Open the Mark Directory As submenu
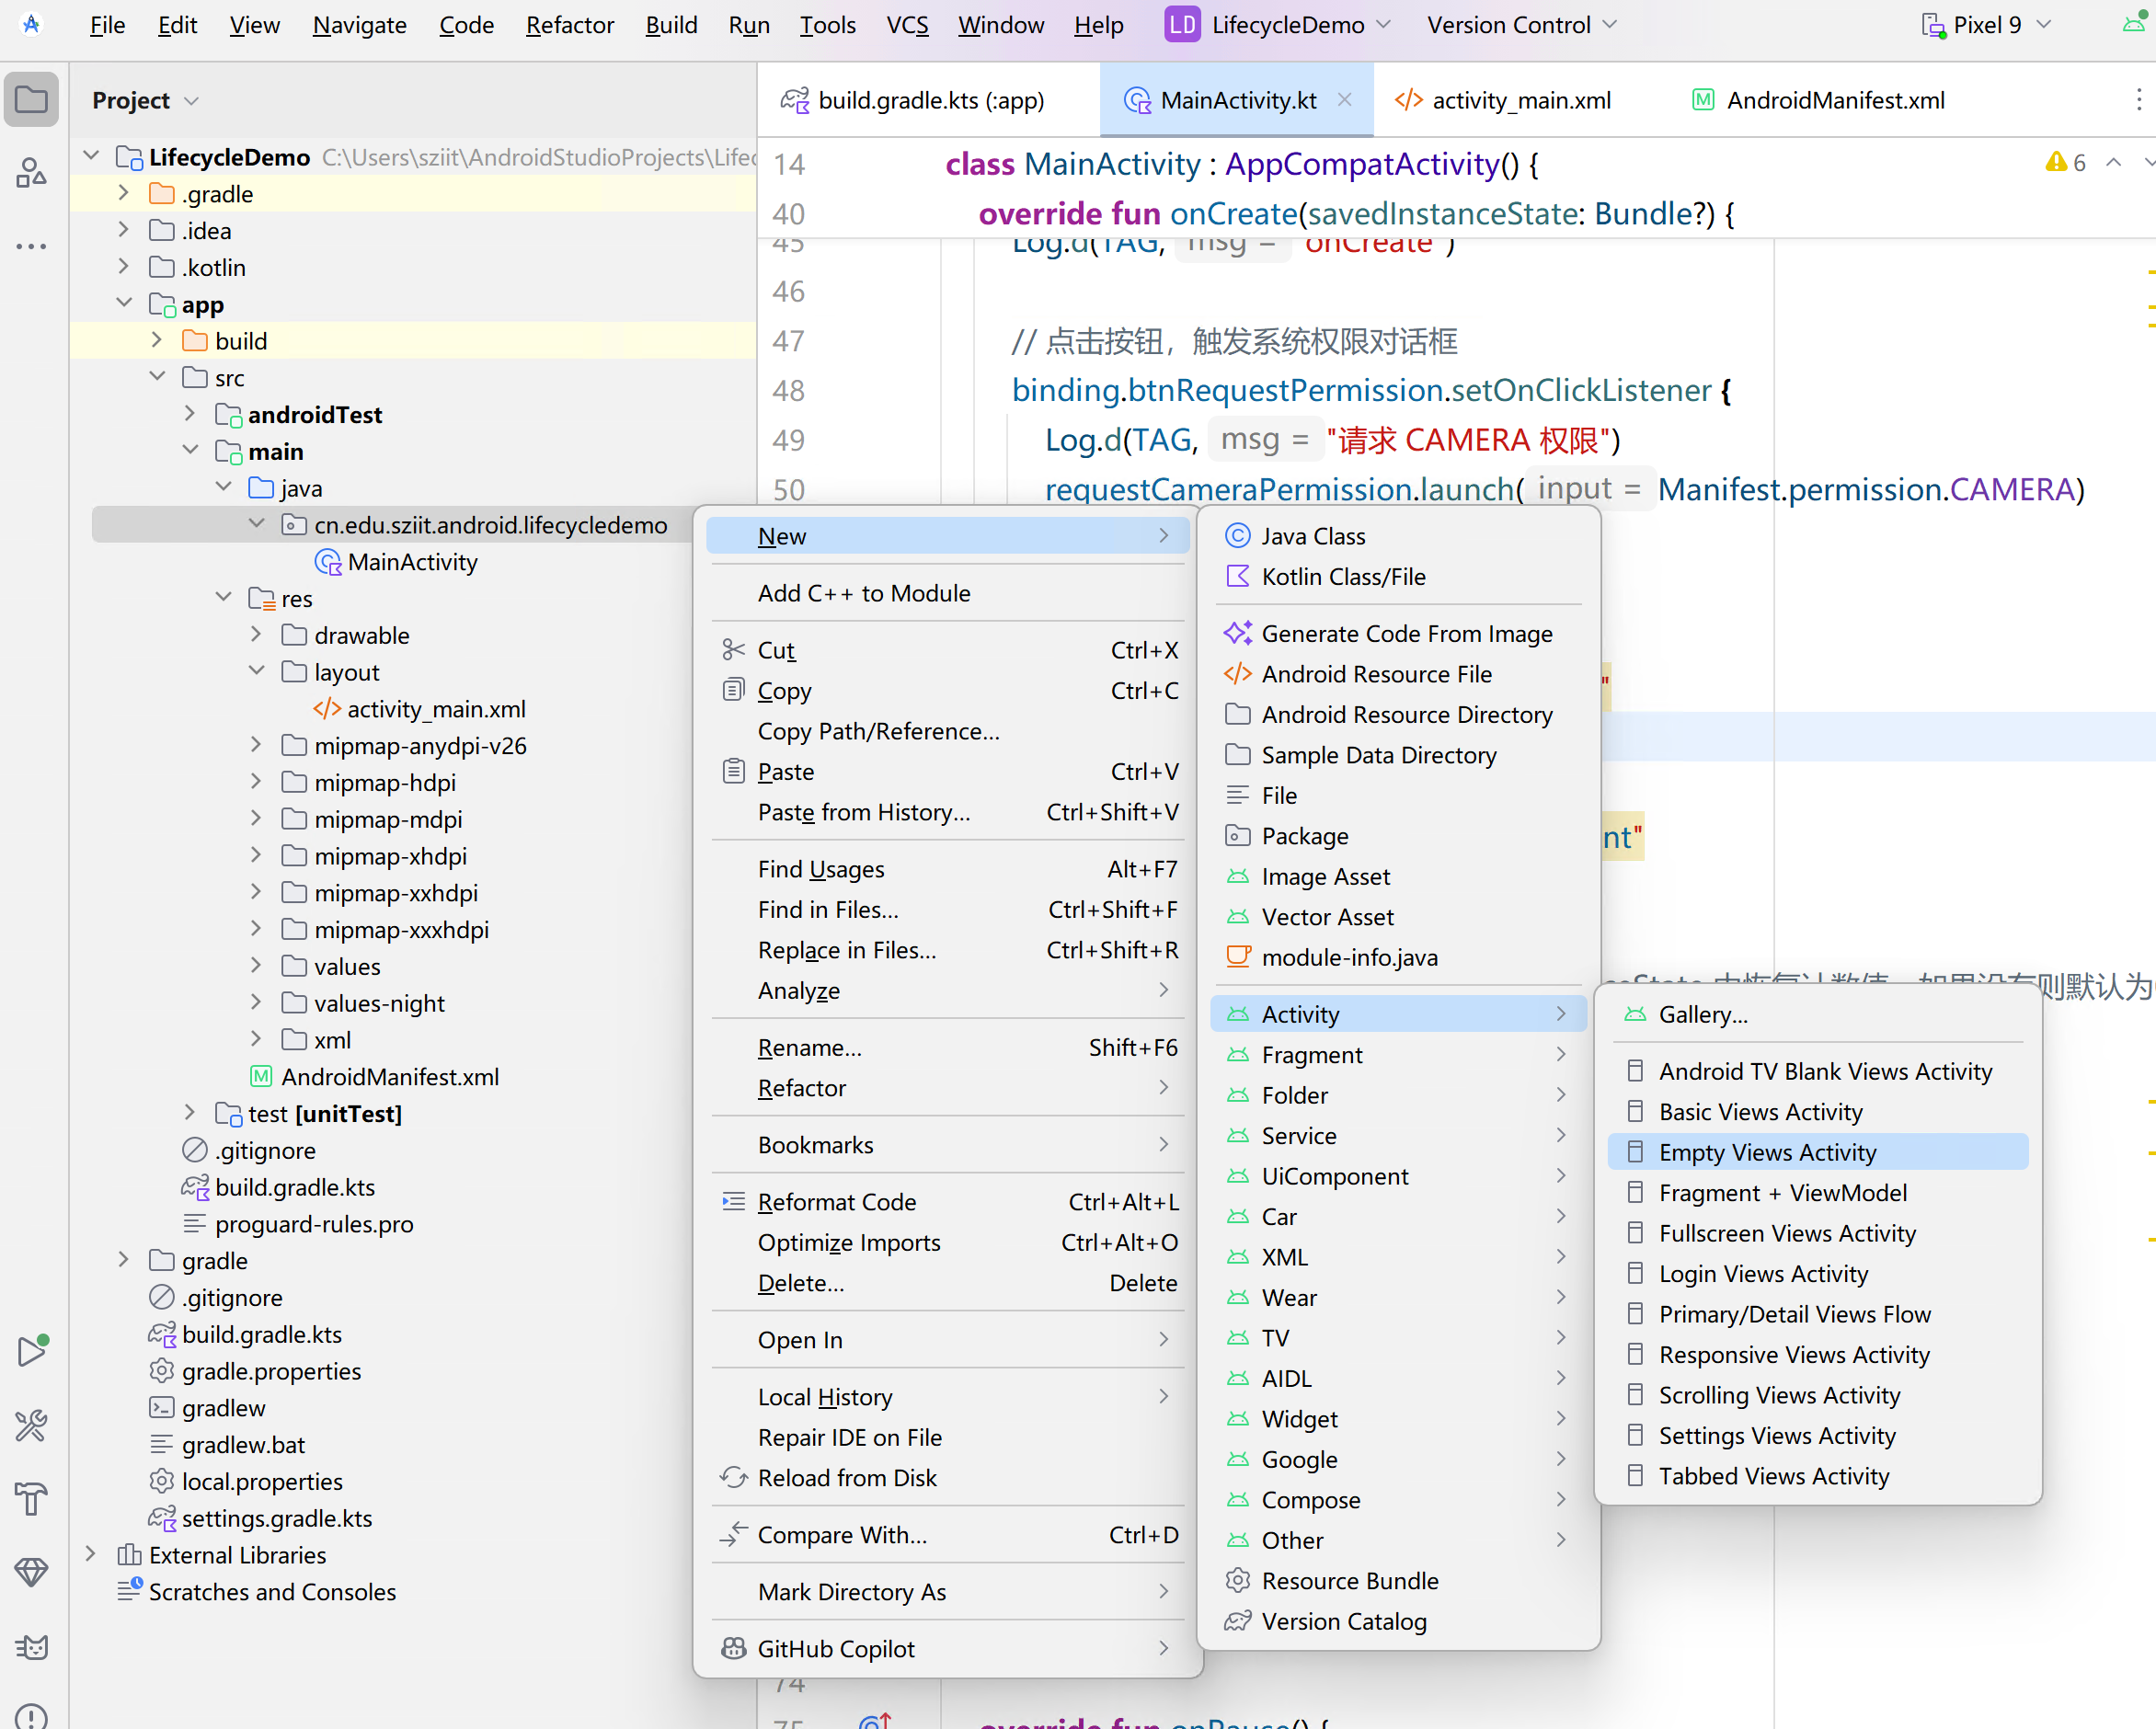The height and width of the screenshot is (1729, 2156). (948, 1592)
